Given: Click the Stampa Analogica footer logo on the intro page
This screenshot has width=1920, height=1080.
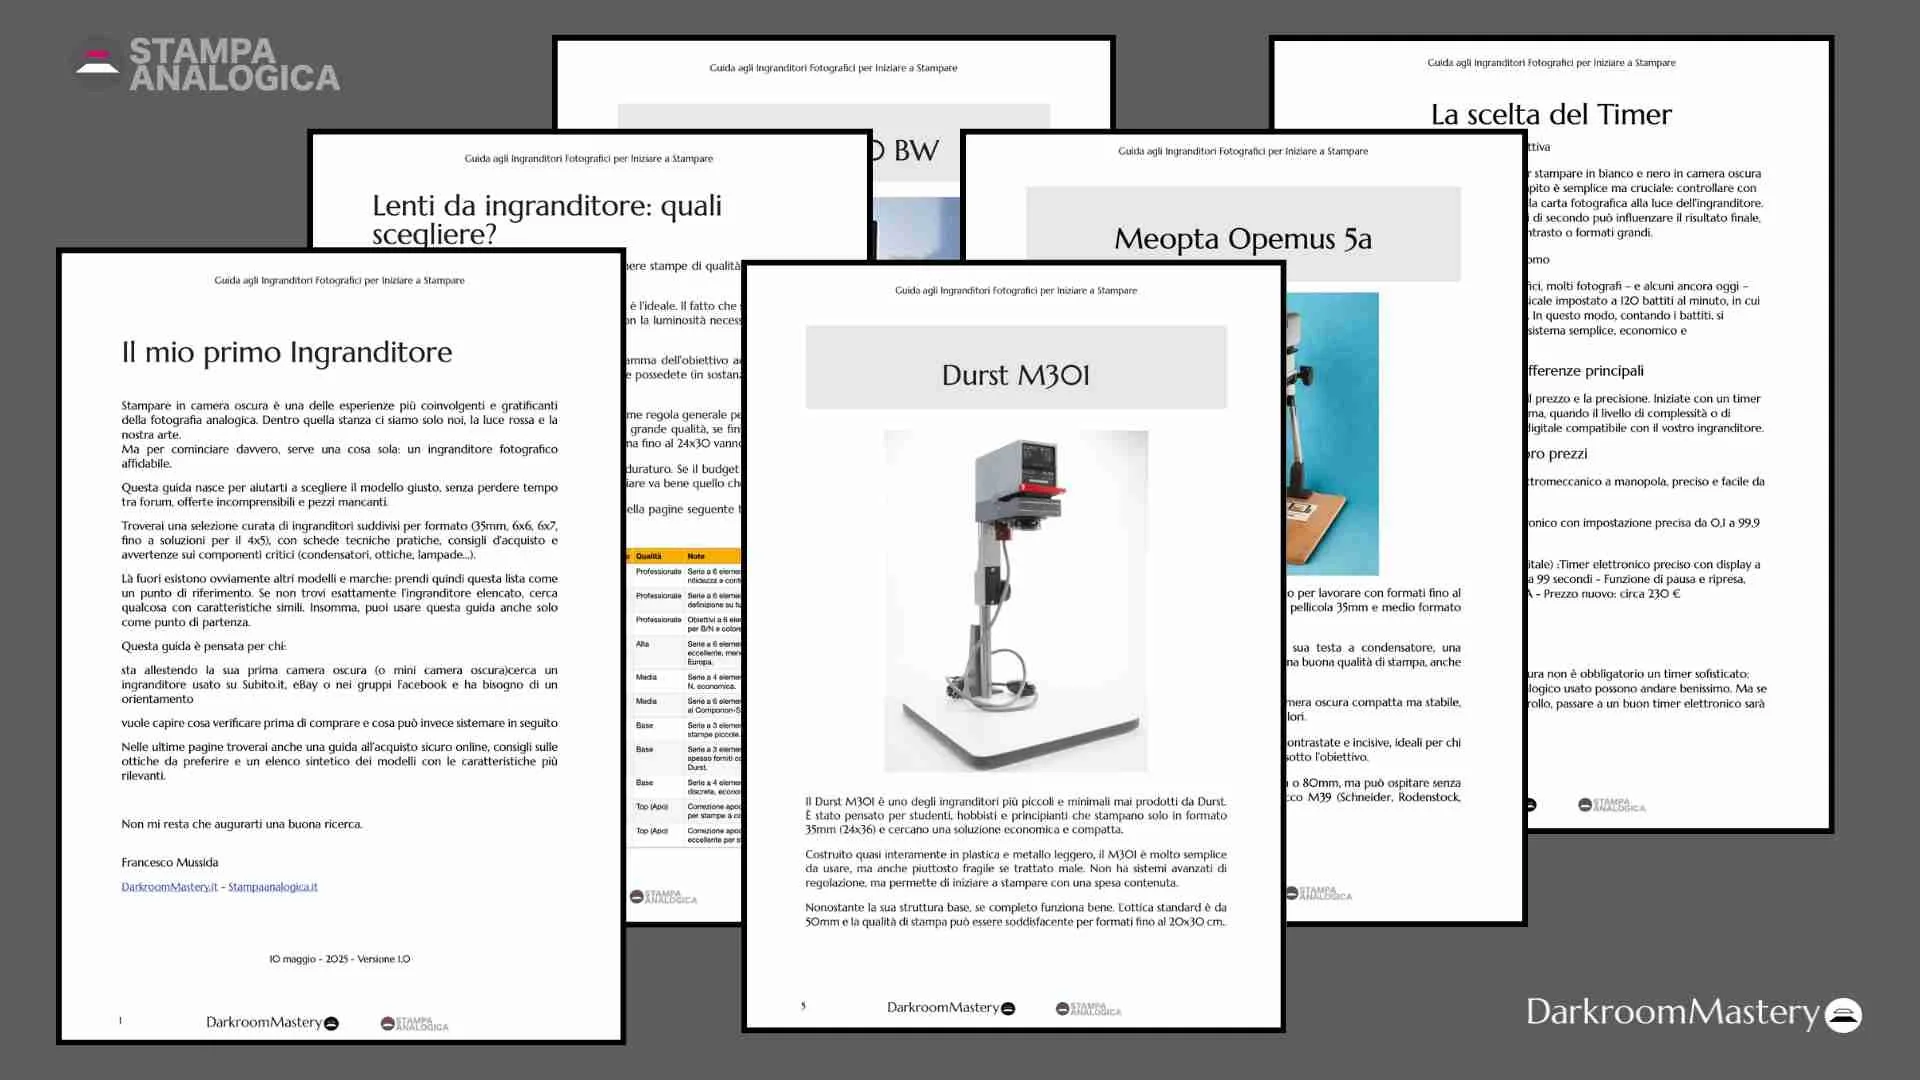Looking at the screenshot, I should 414,1023.
